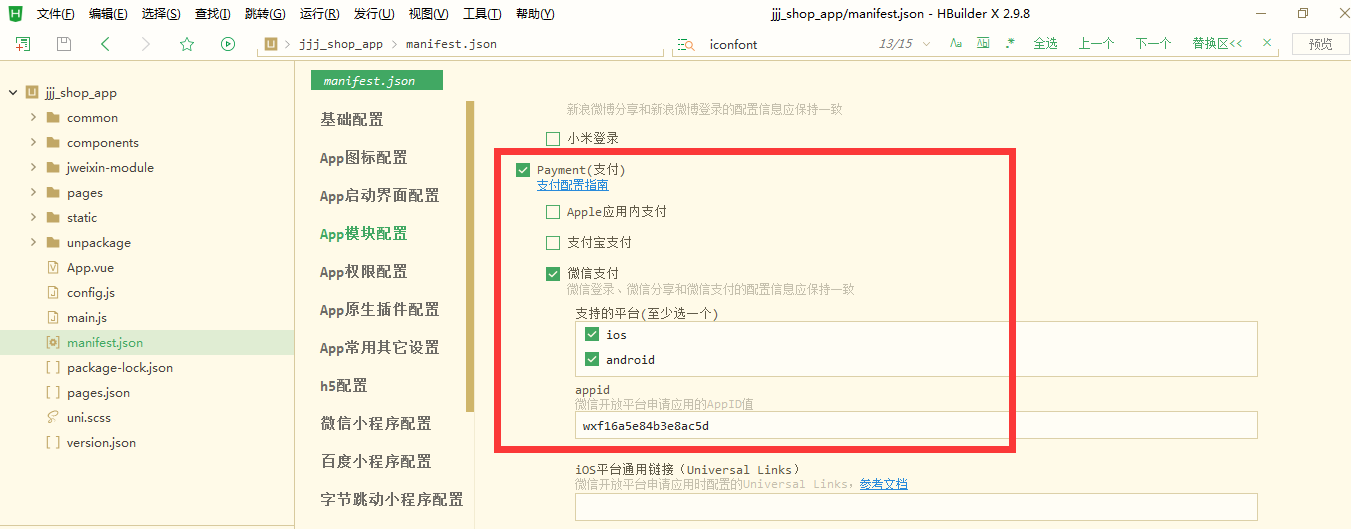The image size is (1351, 529).
Task: Click the bookmark star icon
Action: click(187, 44)
